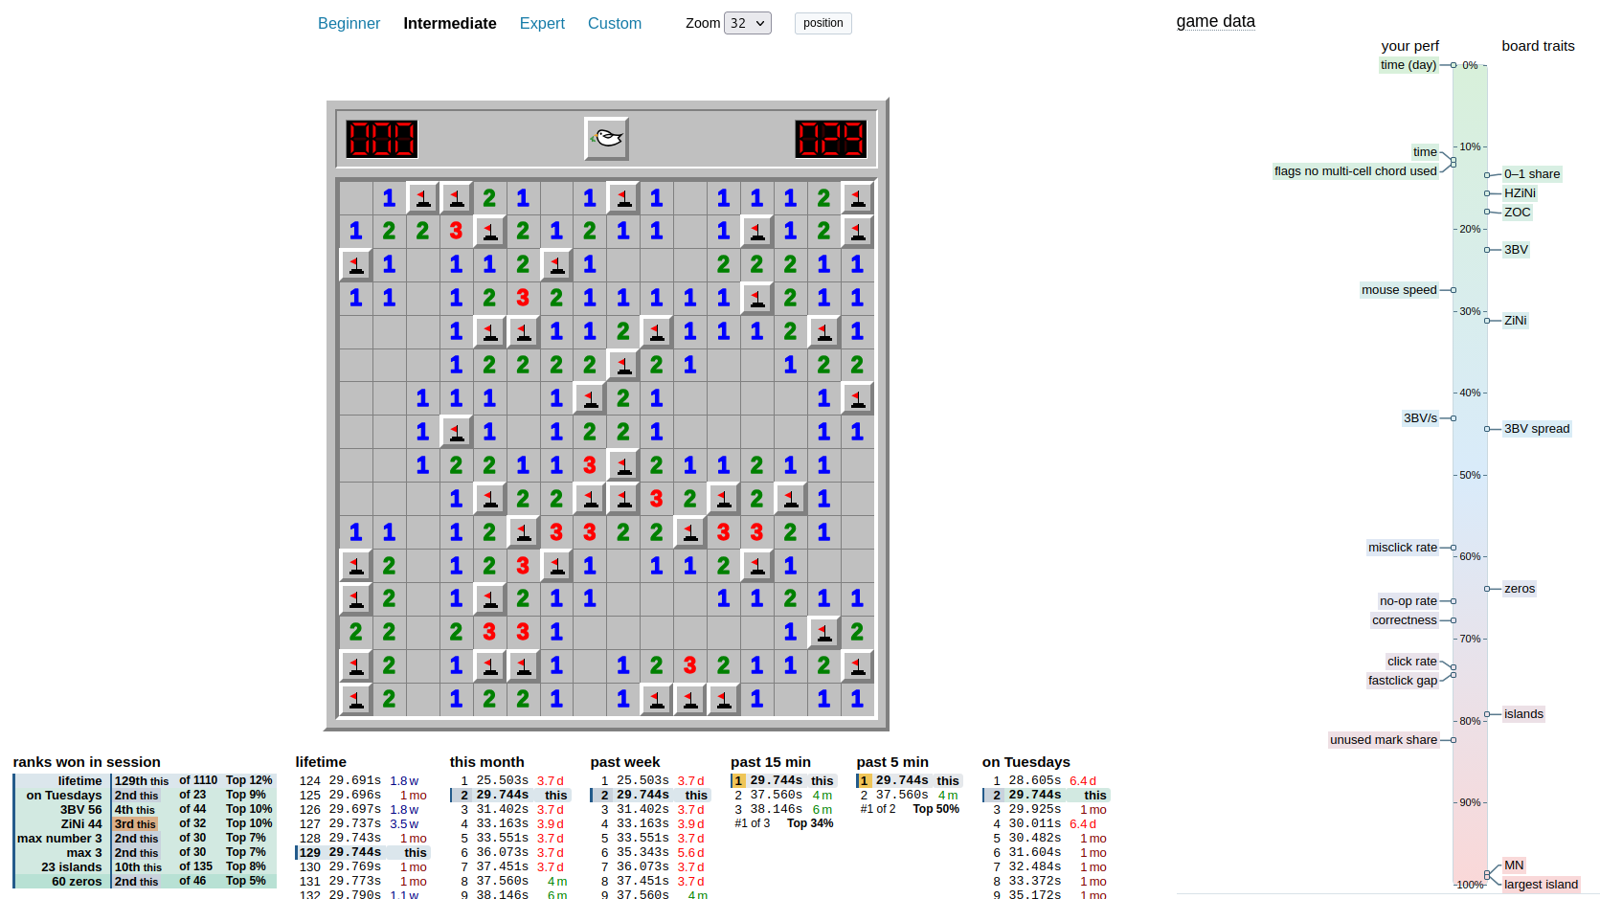Select the 'past week' table heading
This screenshot has height=899, width=1600.
[x=625, y=762]
